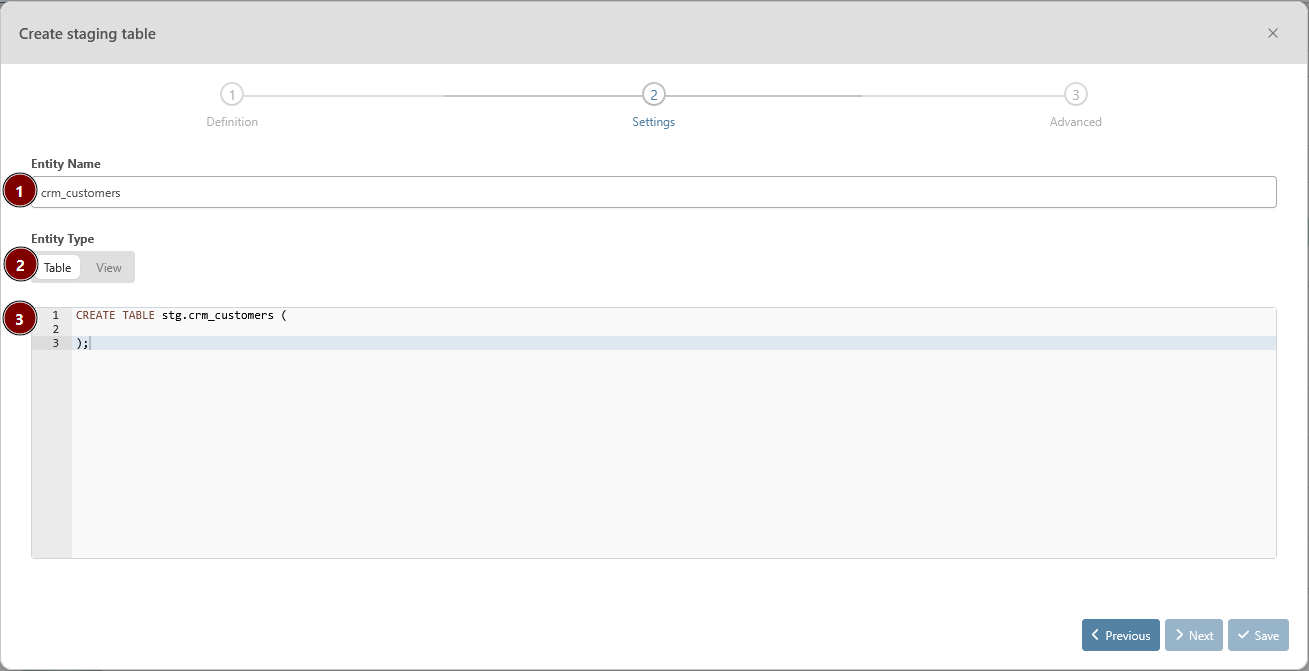Select the Settings step label

pyautogui.click(x=653, y=122)
